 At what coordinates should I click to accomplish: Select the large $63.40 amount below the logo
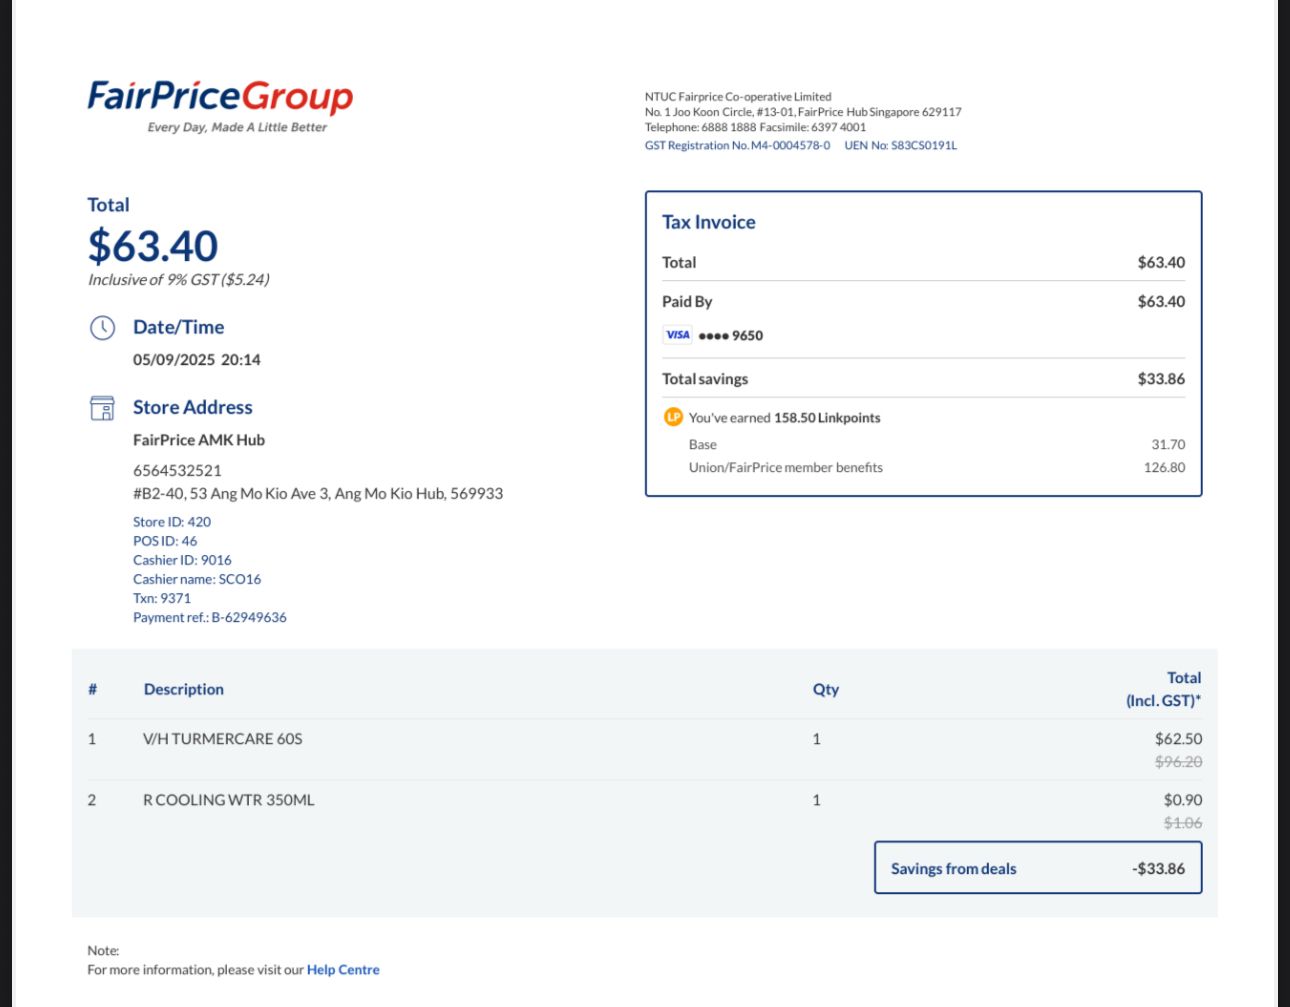(153, 246)
